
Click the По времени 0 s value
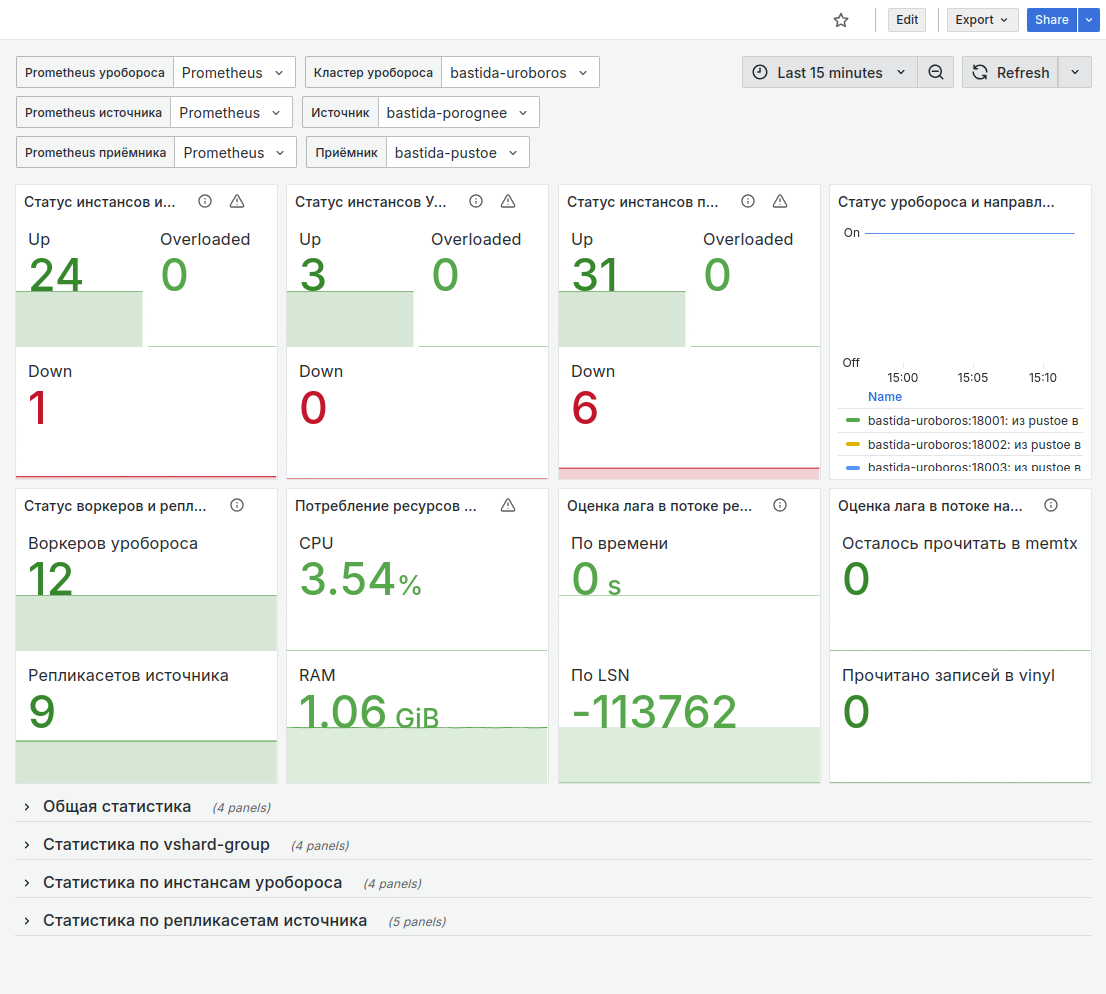coord(596,579)
